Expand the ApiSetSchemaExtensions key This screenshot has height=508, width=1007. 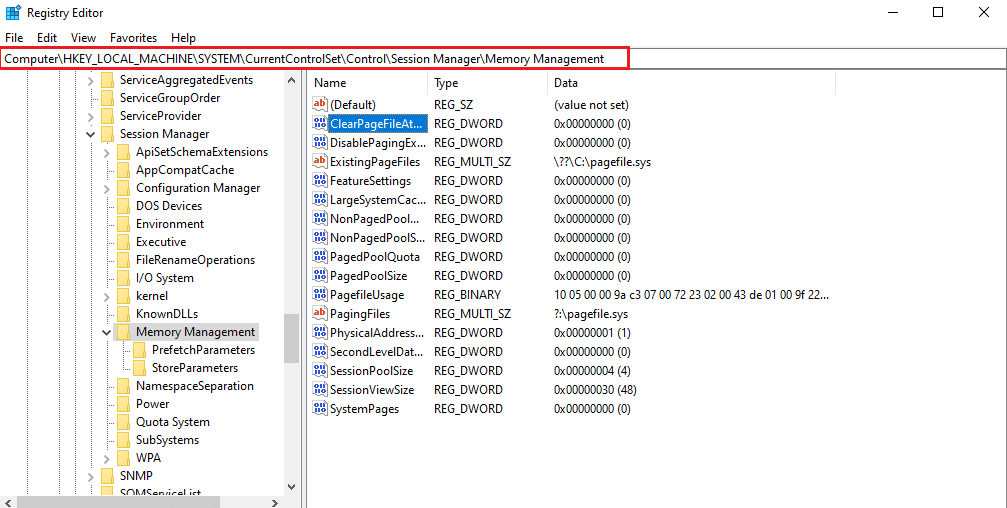[107, 152]
